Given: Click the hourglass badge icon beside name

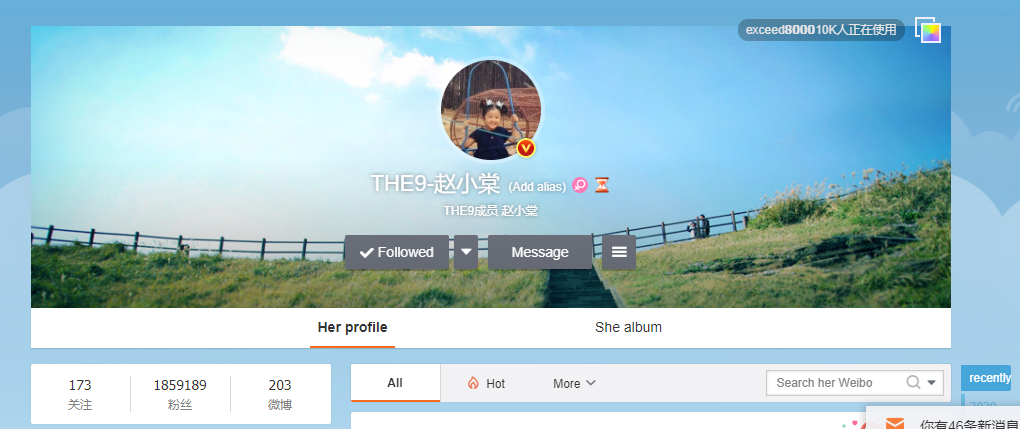Looking at the screenshot, I should click(x=602, y=186).
